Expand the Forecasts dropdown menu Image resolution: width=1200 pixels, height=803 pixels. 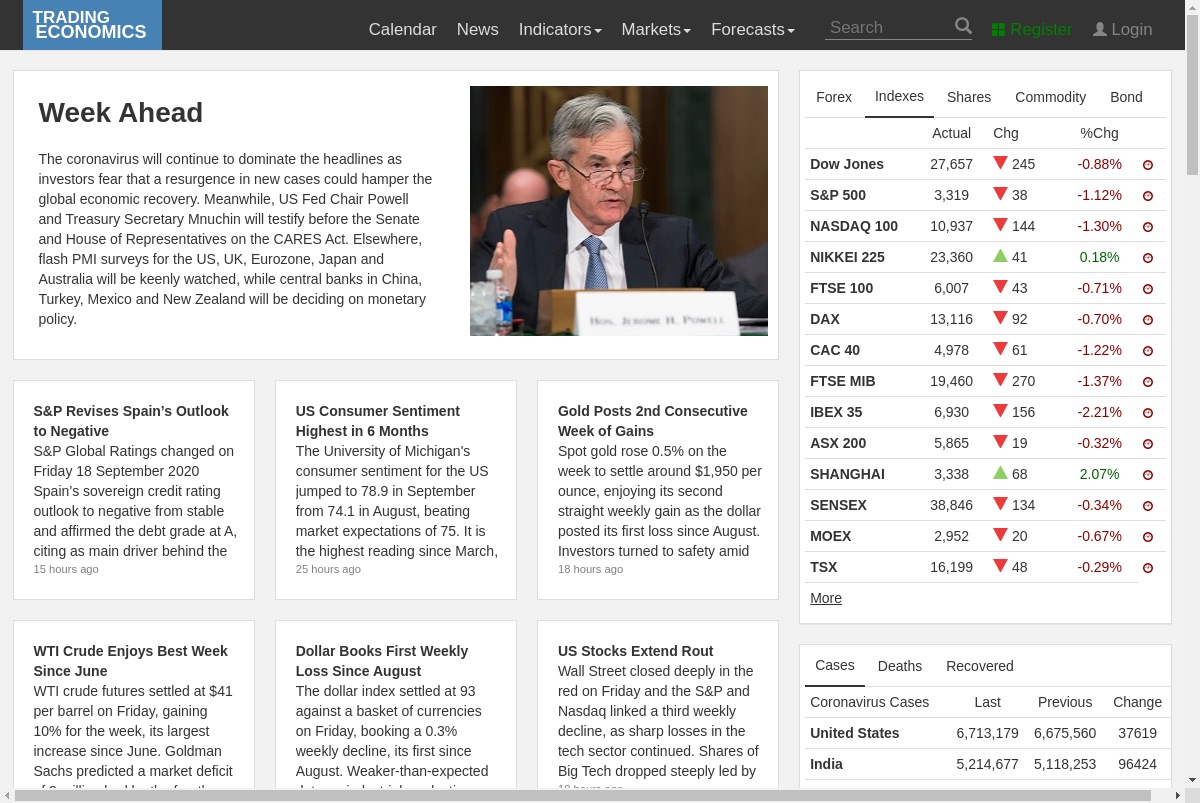753,30
